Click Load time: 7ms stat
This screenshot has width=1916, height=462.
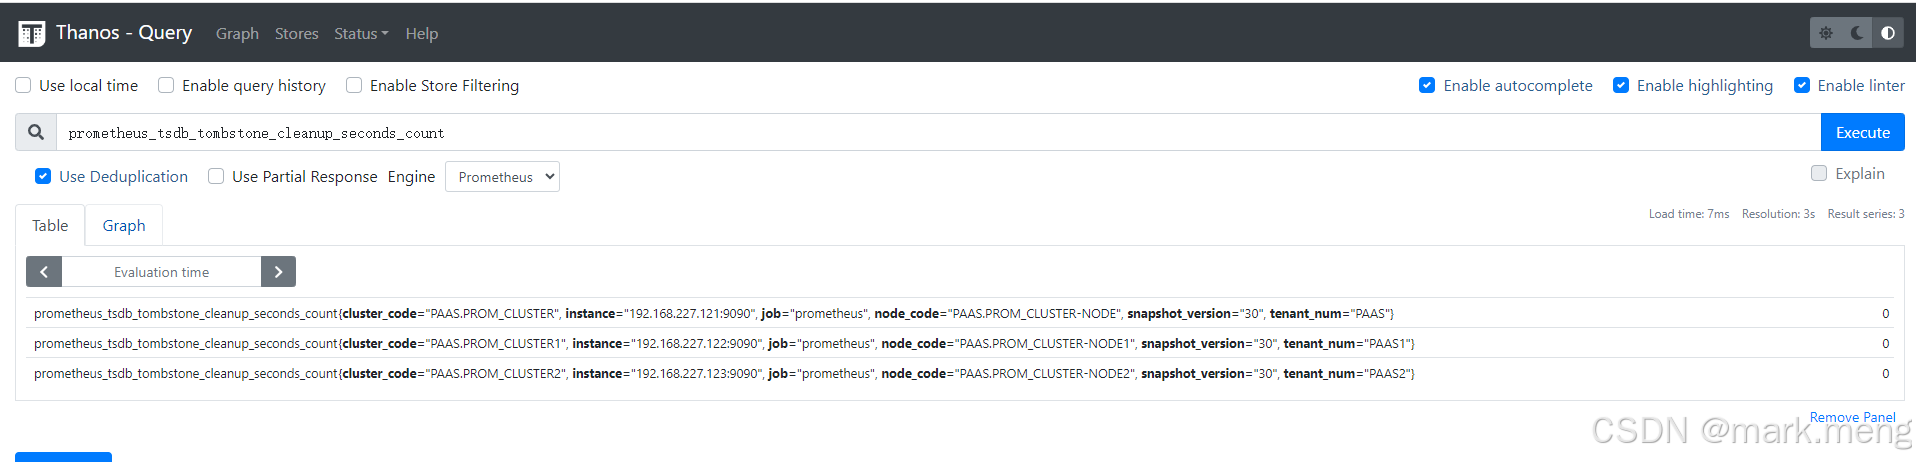click(x=1689, y=214)
